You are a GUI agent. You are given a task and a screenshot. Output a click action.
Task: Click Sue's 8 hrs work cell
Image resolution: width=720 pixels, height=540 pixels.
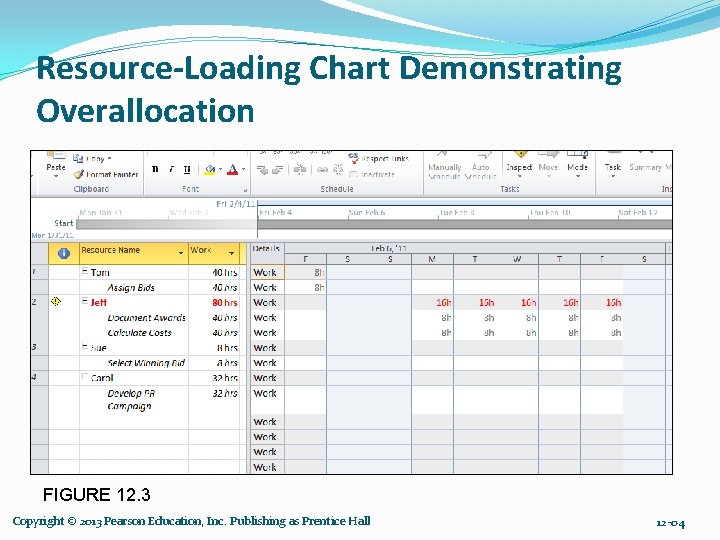coord(214,348)
